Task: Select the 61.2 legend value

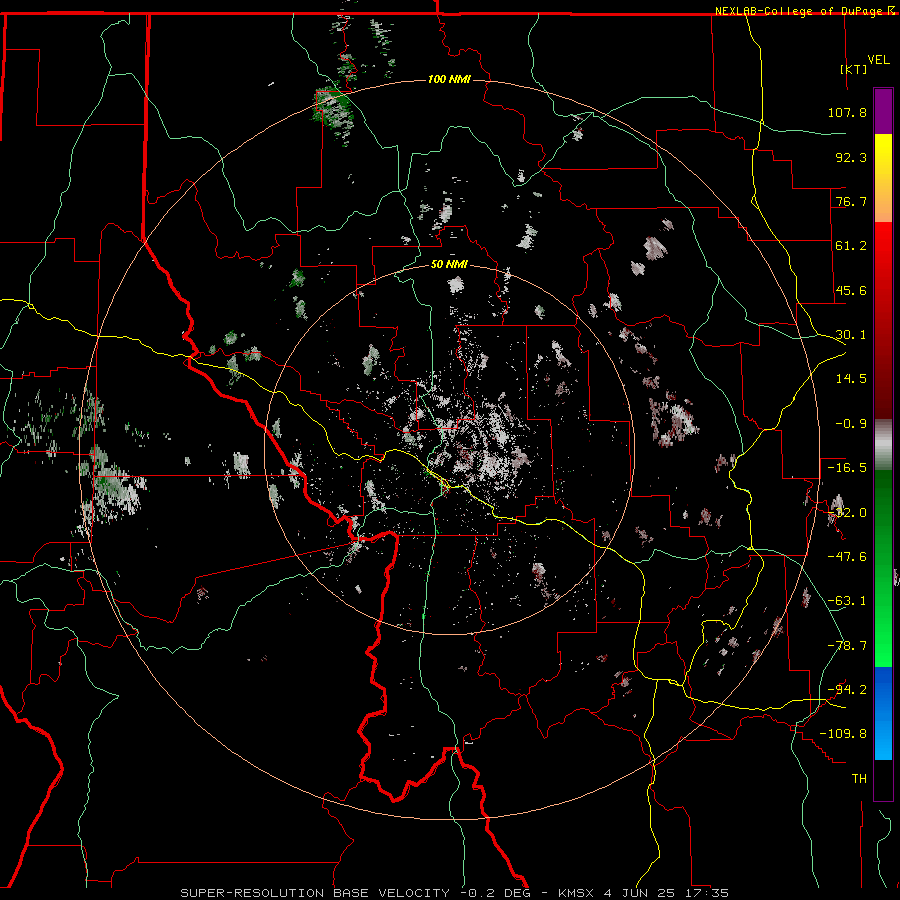Action: [x=851, y=246]
